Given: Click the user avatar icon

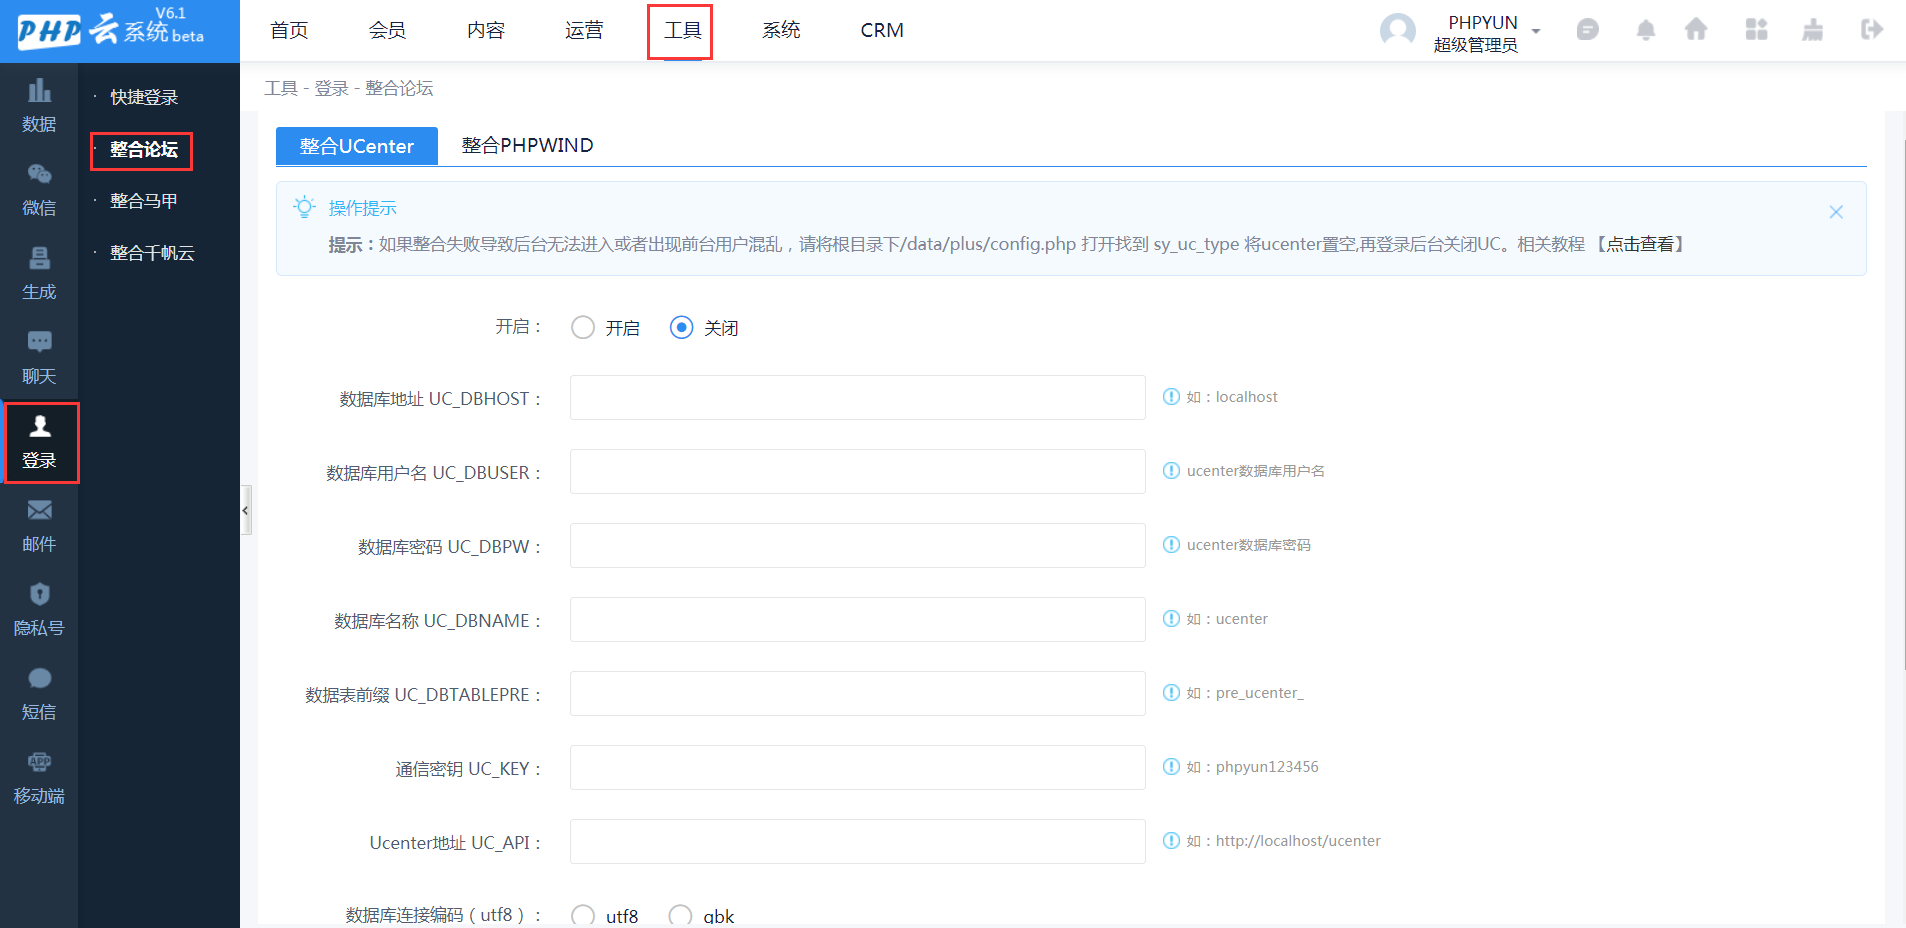Looking at the screenshot, I should tap(1398, 30).
